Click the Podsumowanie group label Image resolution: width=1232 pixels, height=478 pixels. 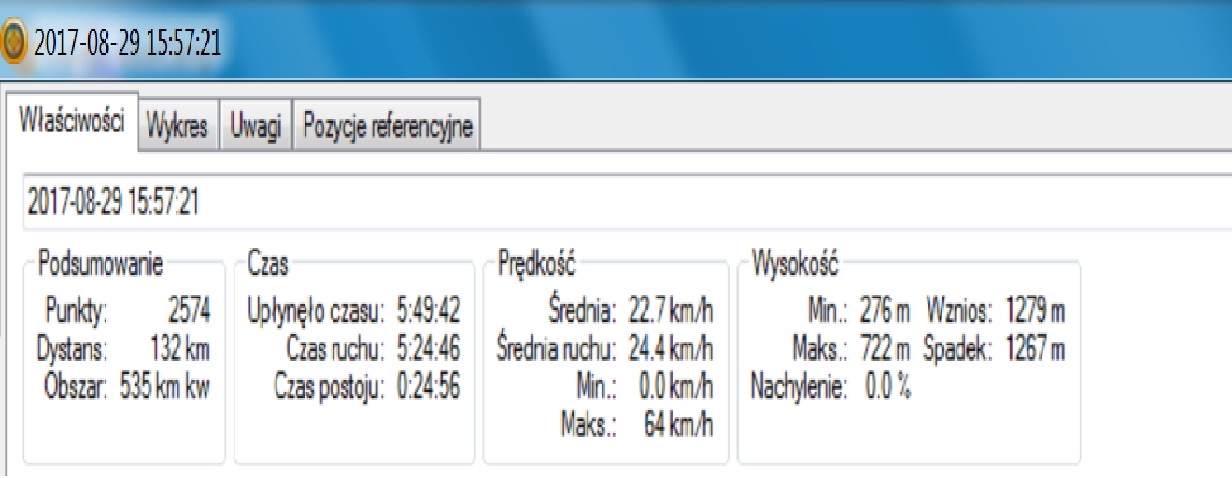click(99, 266)
